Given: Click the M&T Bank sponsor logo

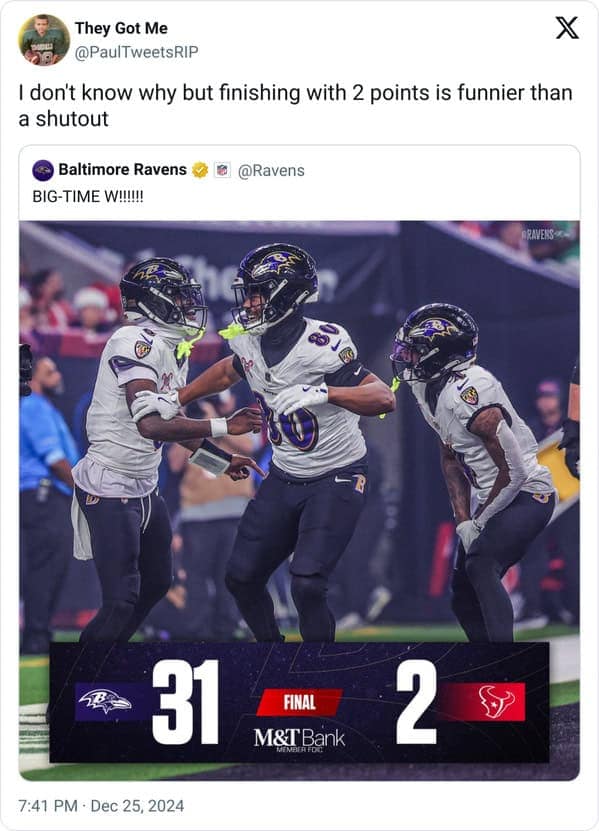Looking at the screenshot, I should tap(299, 739).
